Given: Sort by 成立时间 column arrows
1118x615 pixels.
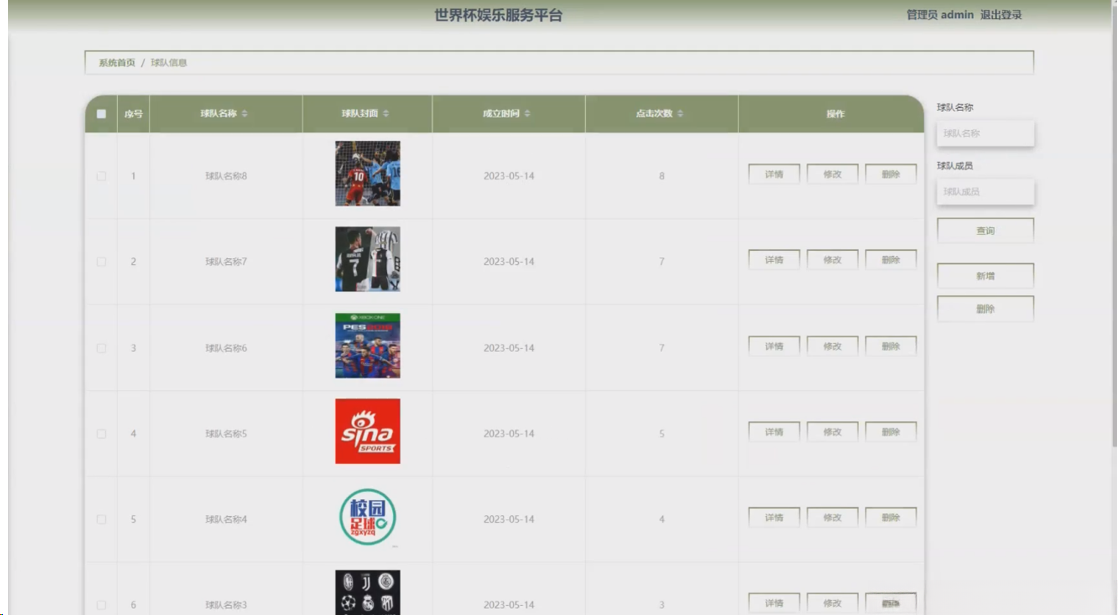Looking at the screenshot, I should point(527,113).
